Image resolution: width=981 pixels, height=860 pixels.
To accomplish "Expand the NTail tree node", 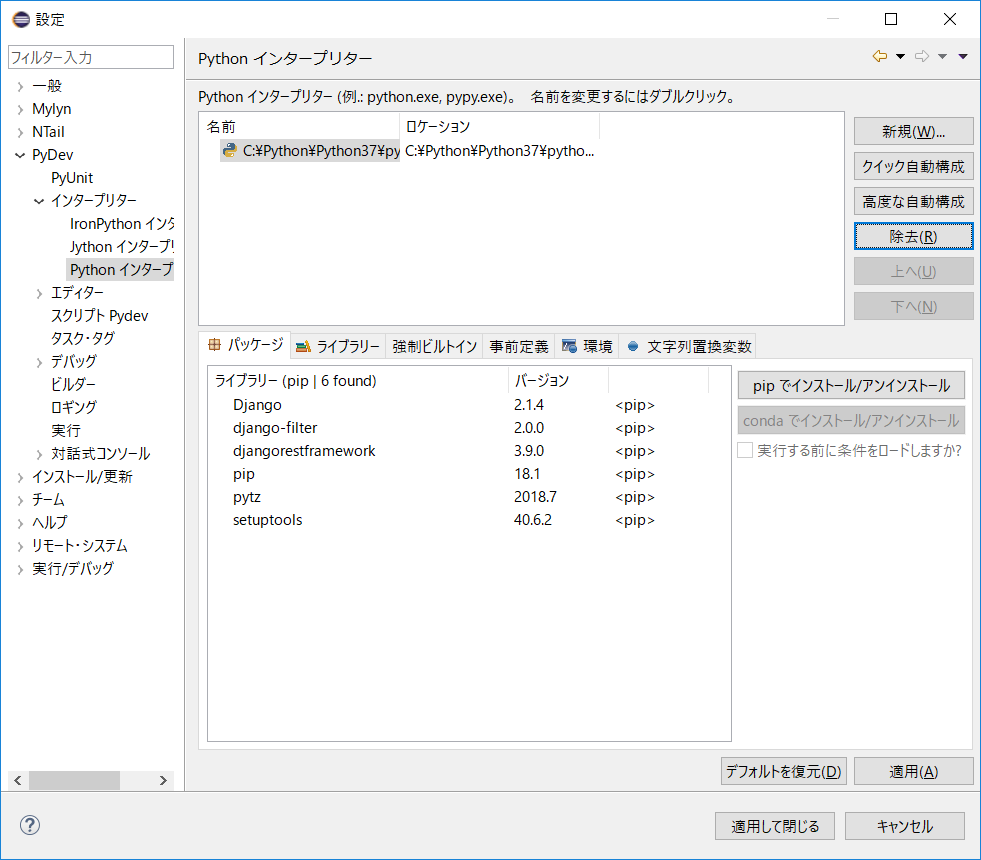I will [x=20, y=133].
